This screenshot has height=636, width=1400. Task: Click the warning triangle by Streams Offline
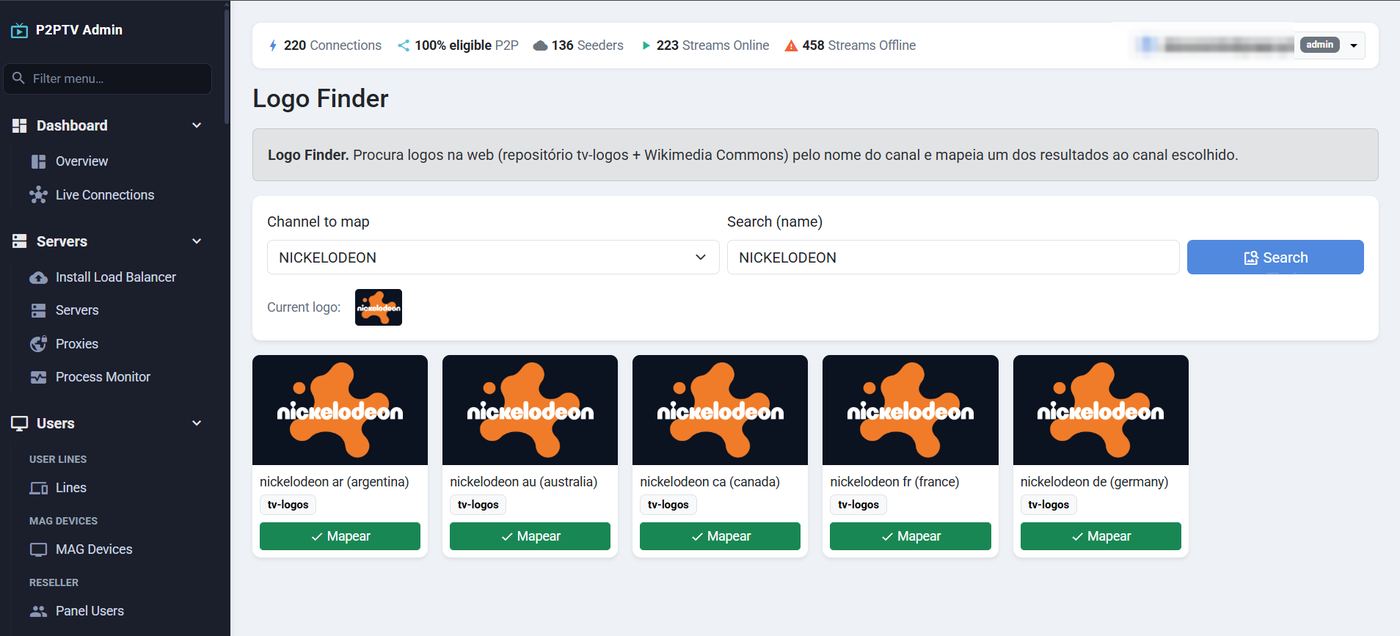click(791, 45)
